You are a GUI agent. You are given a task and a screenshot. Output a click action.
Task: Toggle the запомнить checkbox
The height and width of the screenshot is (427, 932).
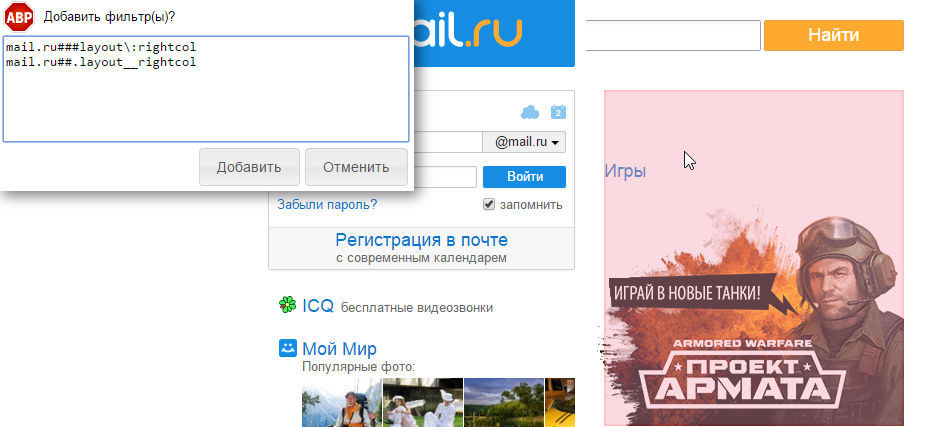(489, 205)
